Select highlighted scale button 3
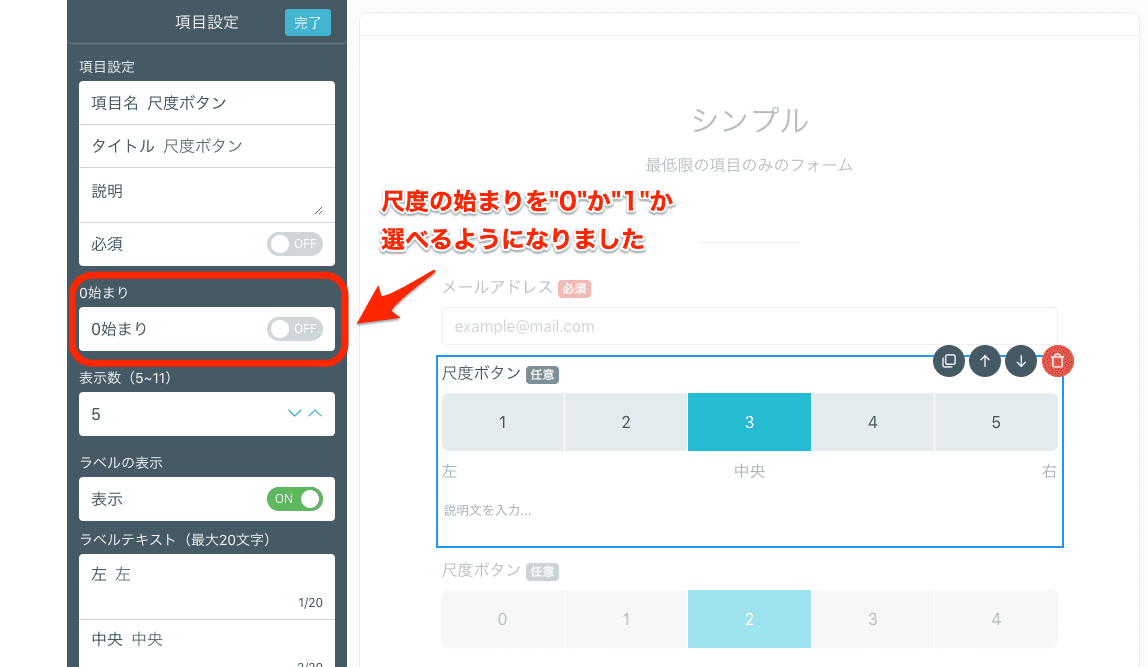 click(x=749, y=422)
